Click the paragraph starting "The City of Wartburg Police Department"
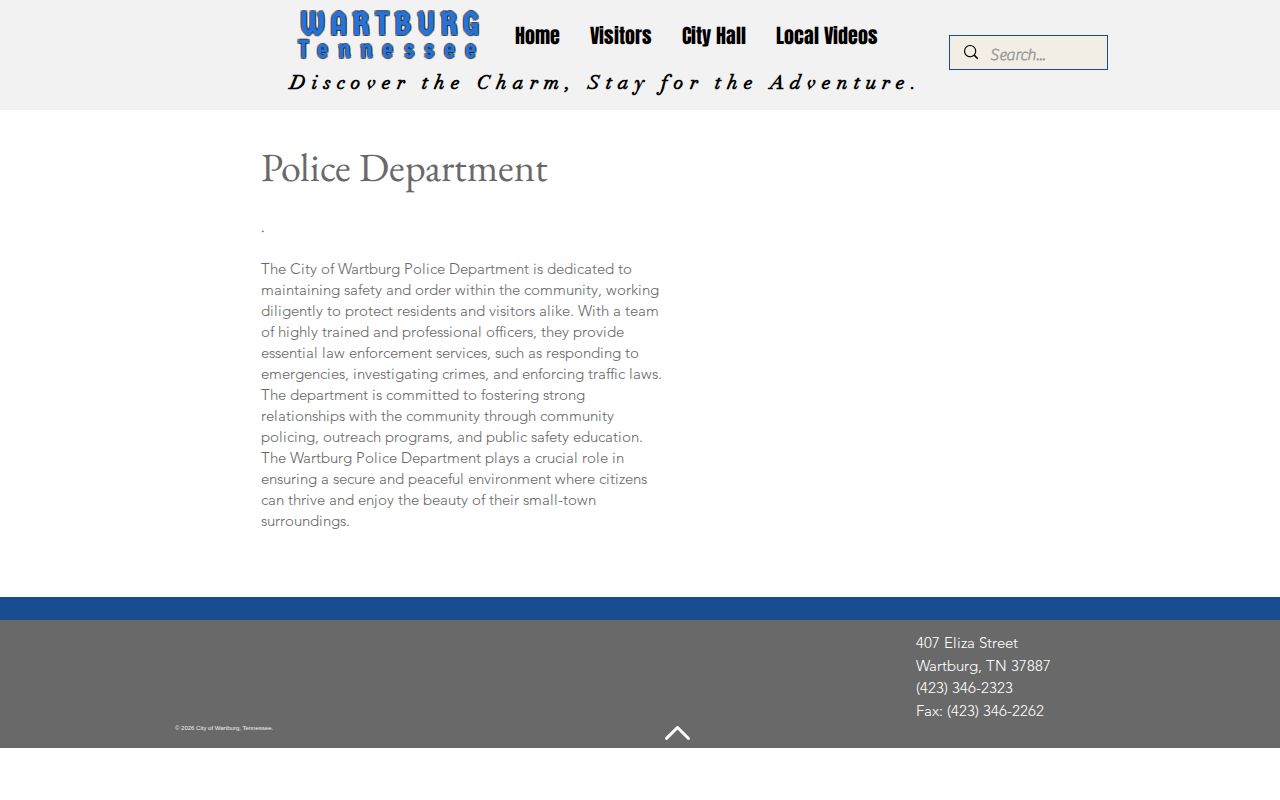The image size is (1280, 800). (x=461, y=395)
